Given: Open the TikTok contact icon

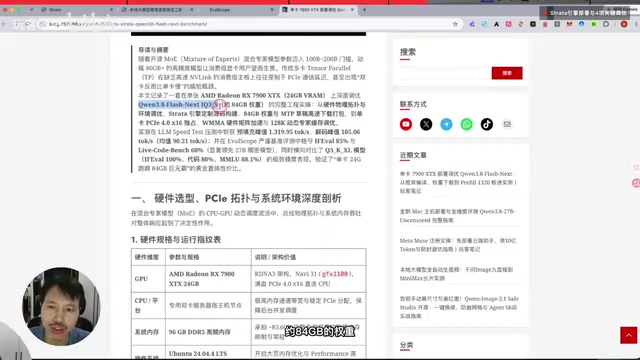Looking at the screenshot, I should [487, 124].
